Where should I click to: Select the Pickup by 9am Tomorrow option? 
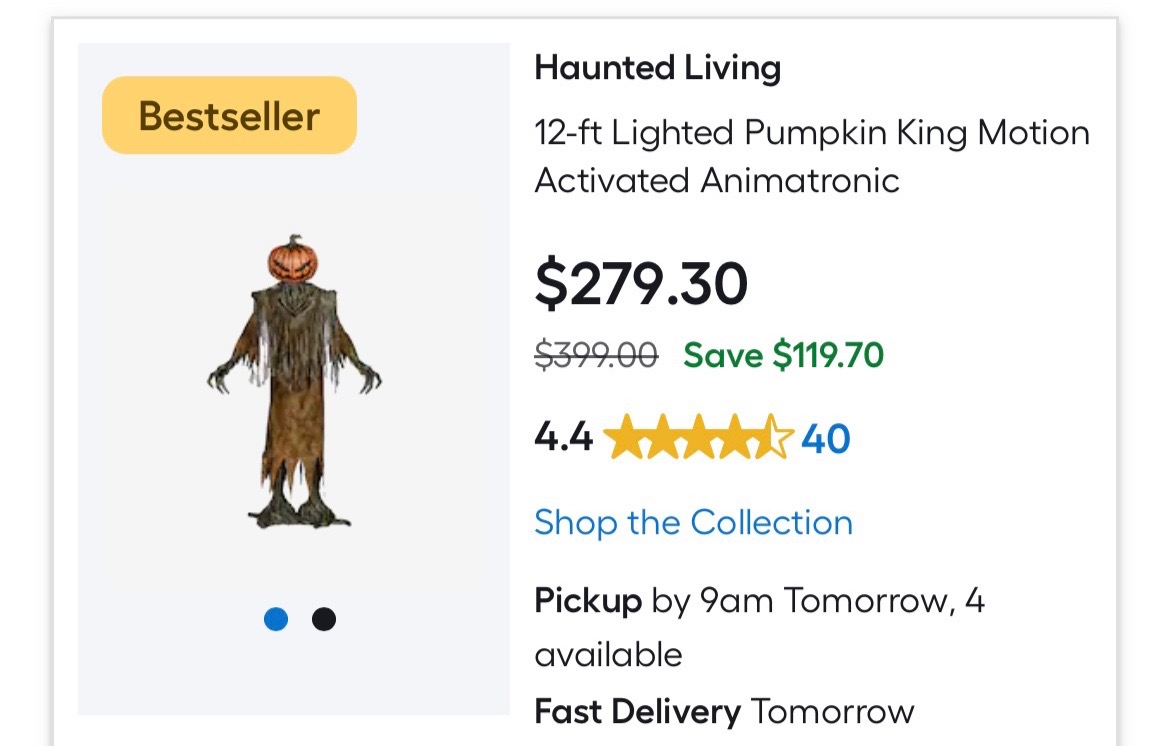pyautogui.click(x=760, y=627)
